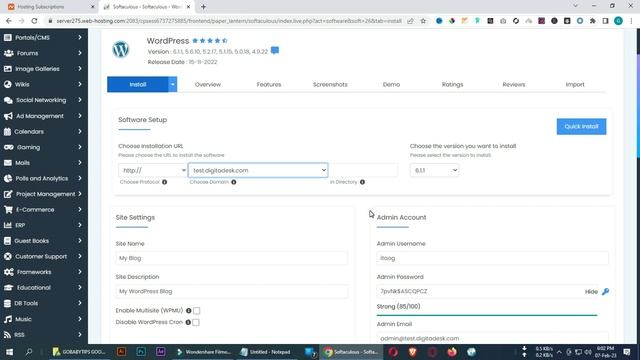Click Hide next to admin password
This screenshot has width=640, height=360.
[x=591, y=291]
